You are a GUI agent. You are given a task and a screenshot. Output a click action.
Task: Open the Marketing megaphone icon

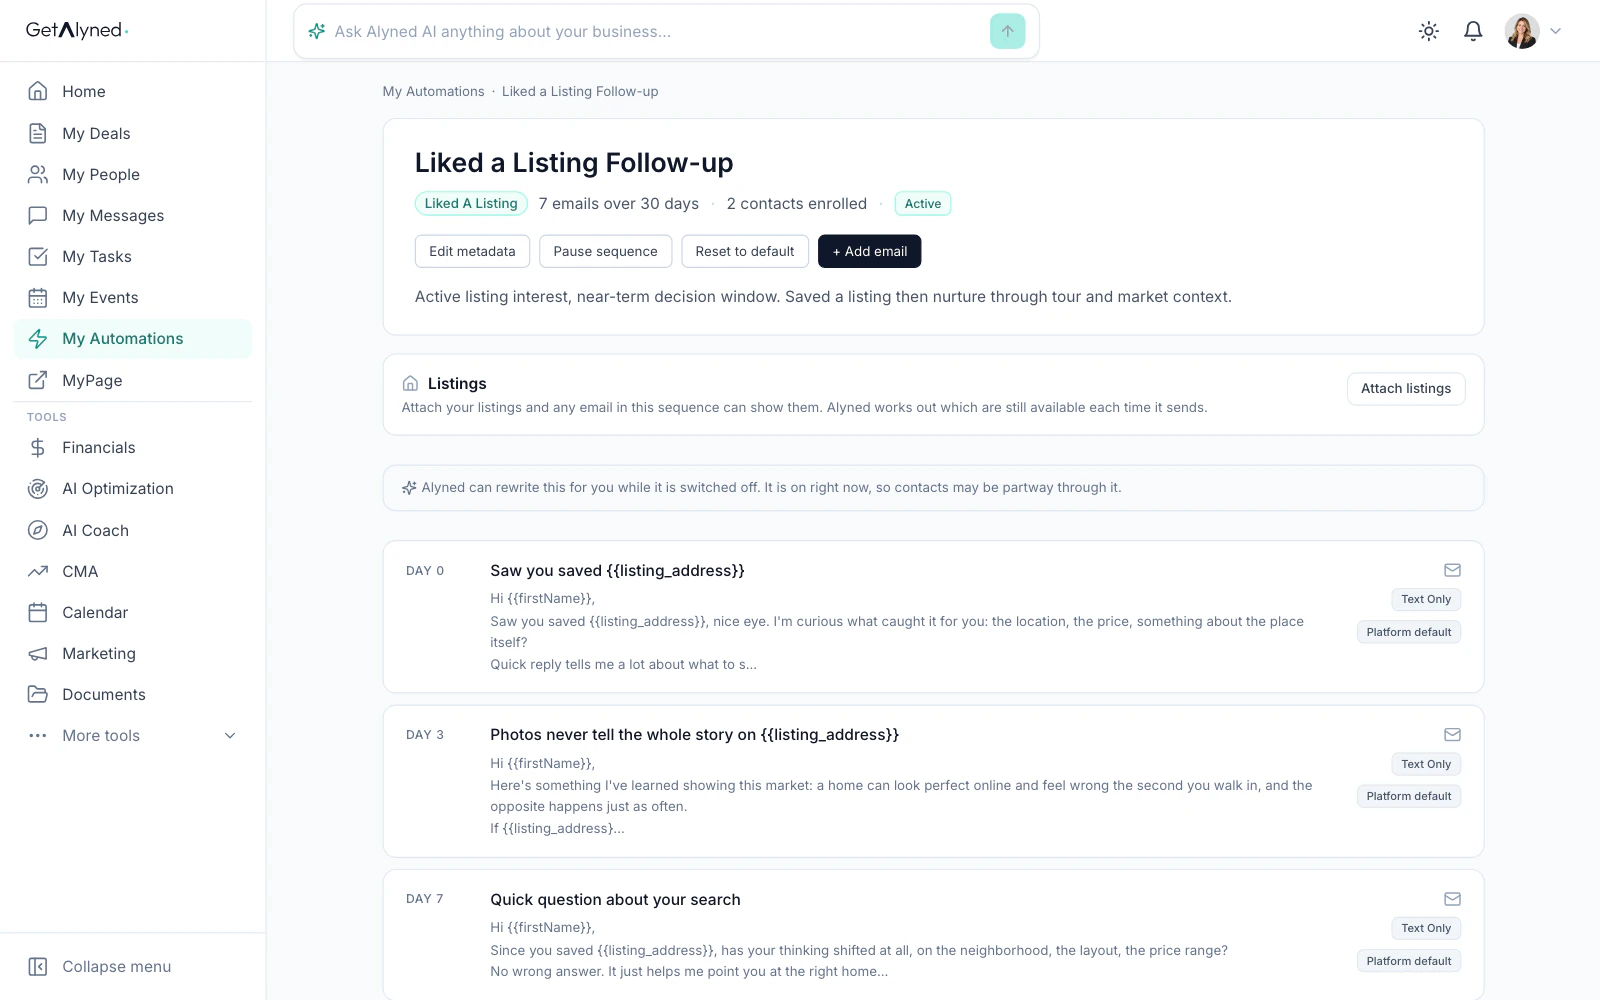[x=38, y=653]
